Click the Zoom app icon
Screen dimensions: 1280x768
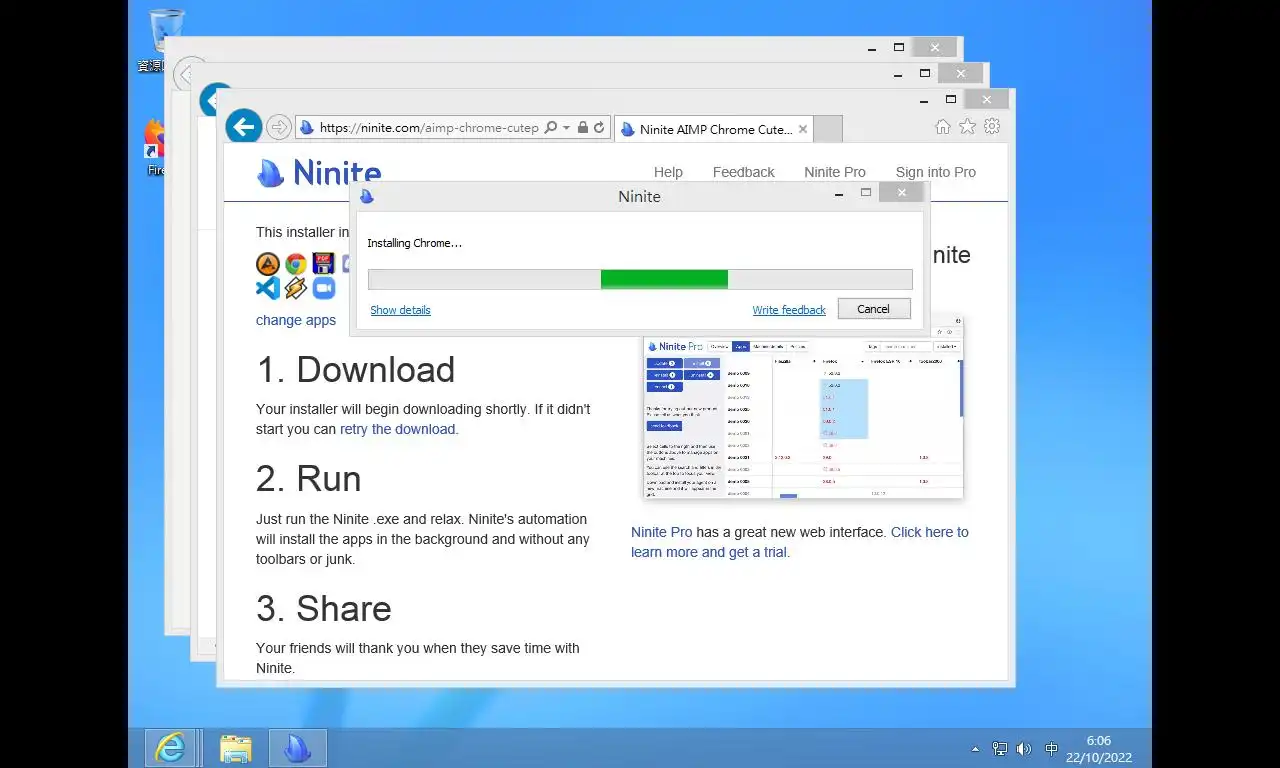pyautogui.click(x=323, y=288)
